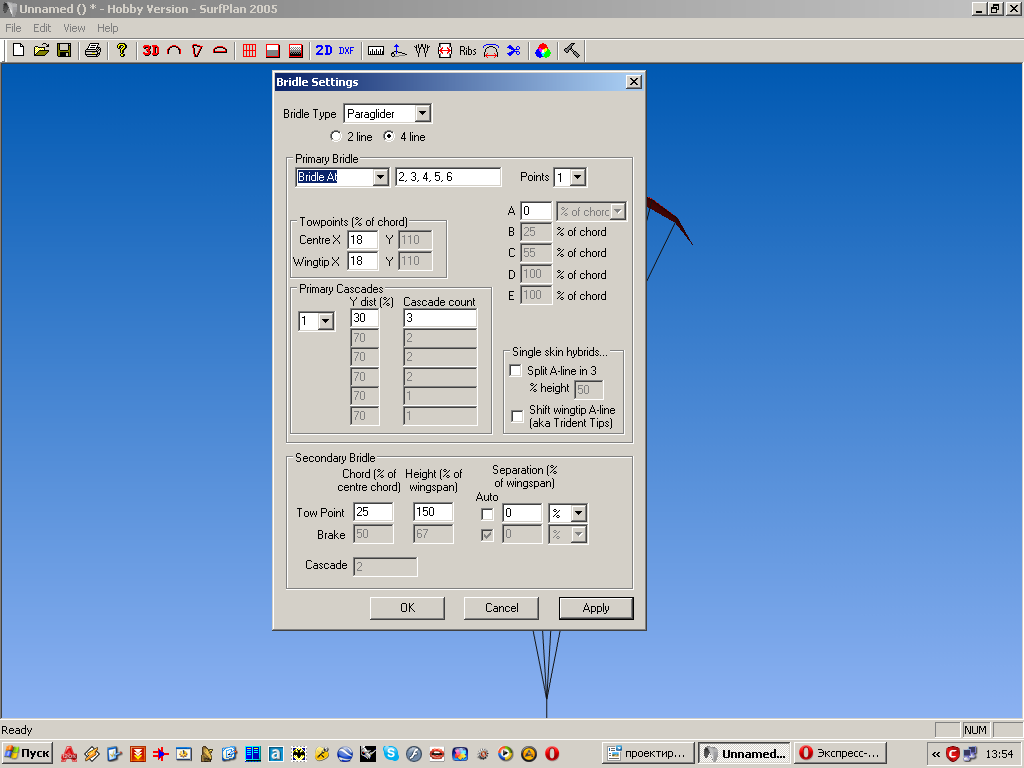Viewport: 1024px width, 768px height.
Task: Open the File menu
Action: 13,28
